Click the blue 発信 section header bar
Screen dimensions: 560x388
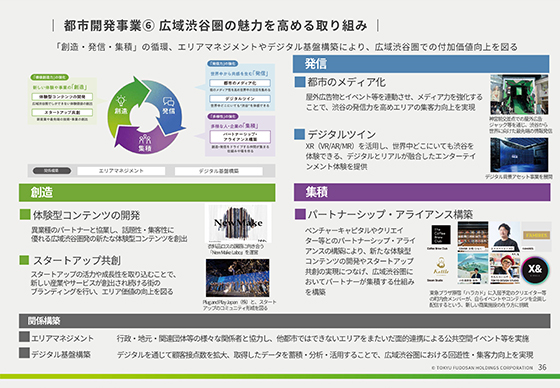pos(421,64)
